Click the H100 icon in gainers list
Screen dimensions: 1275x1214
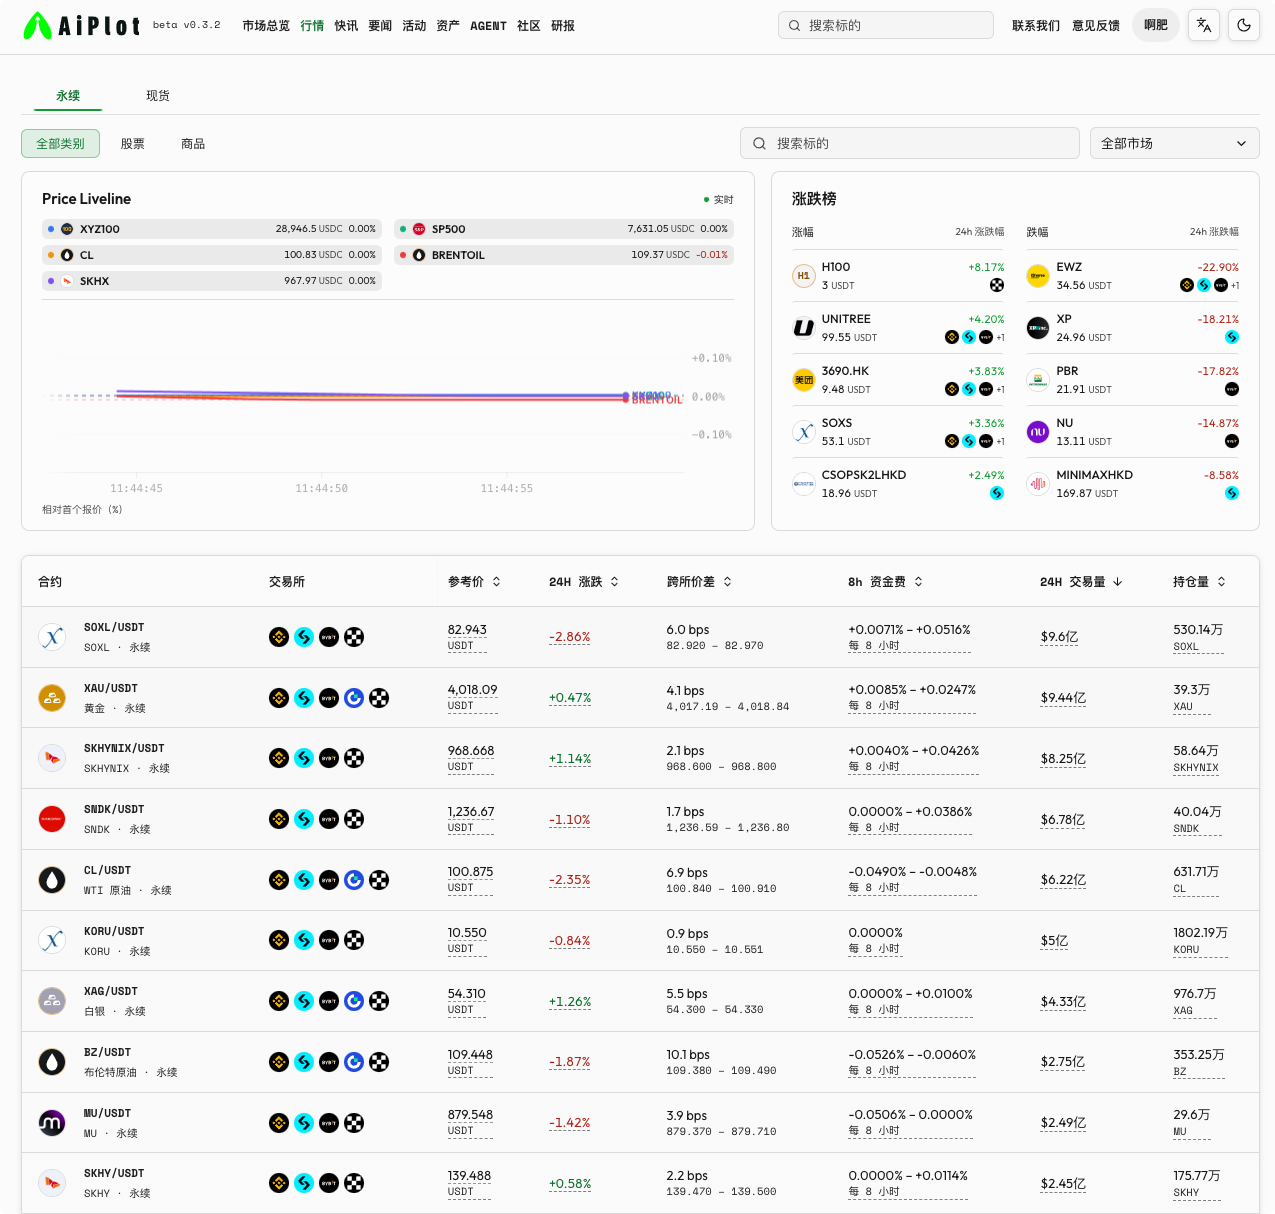tap(804, 276)
